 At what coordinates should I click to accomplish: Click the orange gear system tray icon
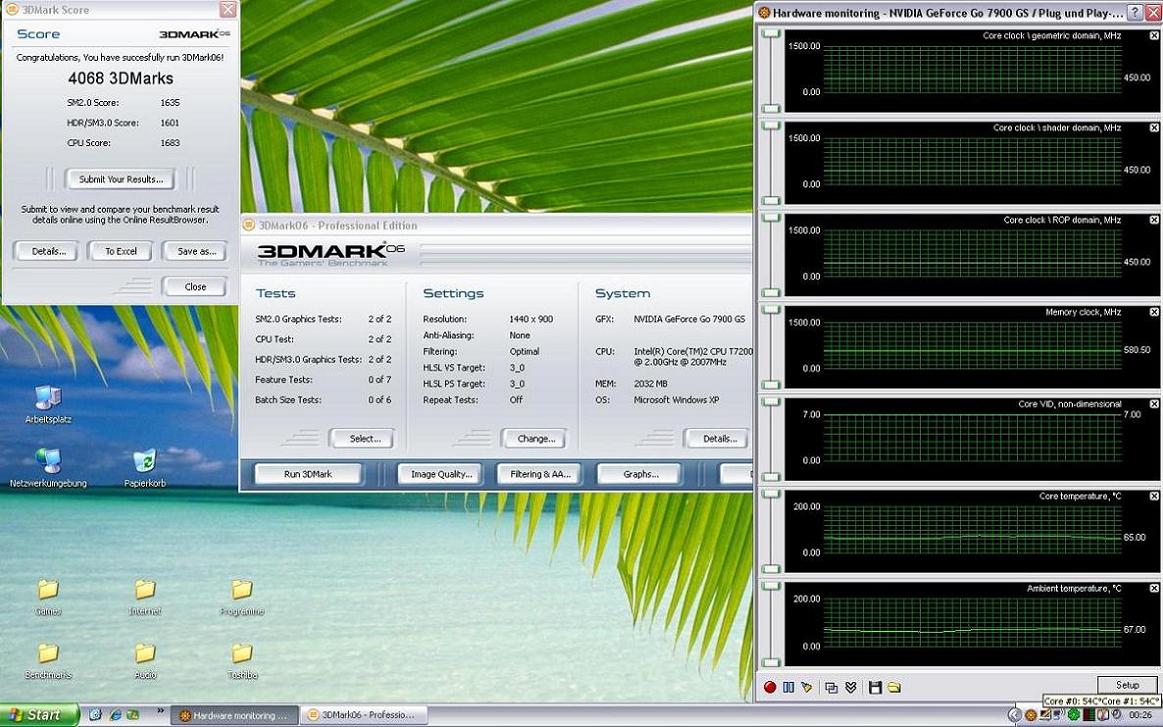coord(1030,715)
